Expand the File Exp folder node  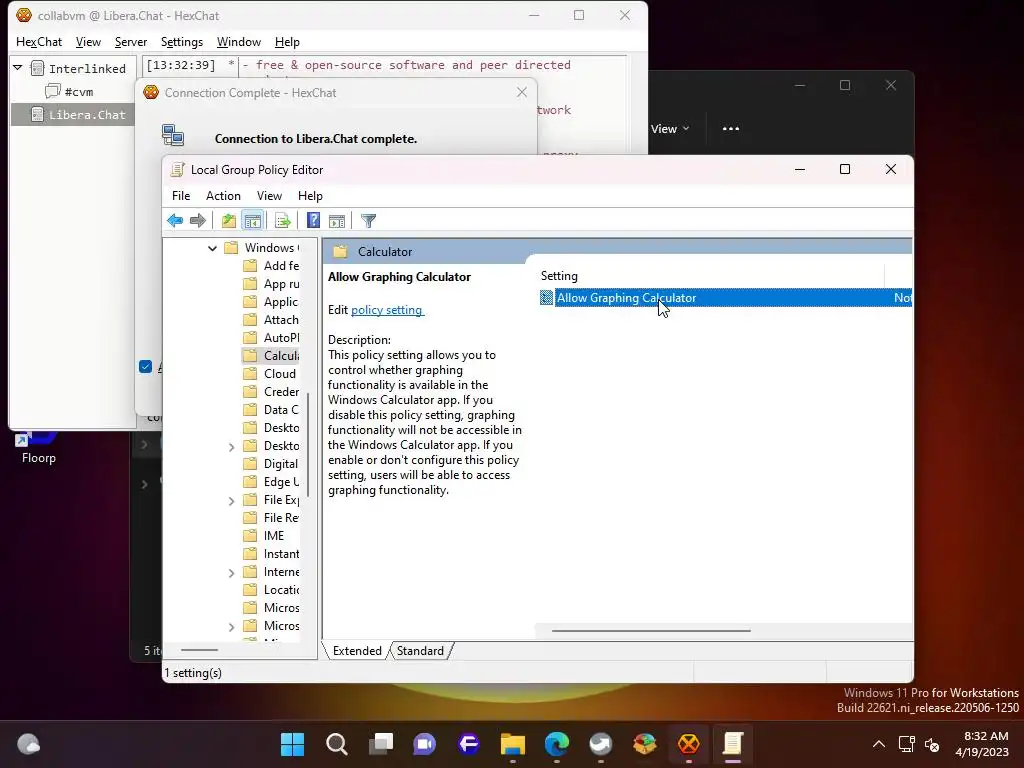pos(231,501)
